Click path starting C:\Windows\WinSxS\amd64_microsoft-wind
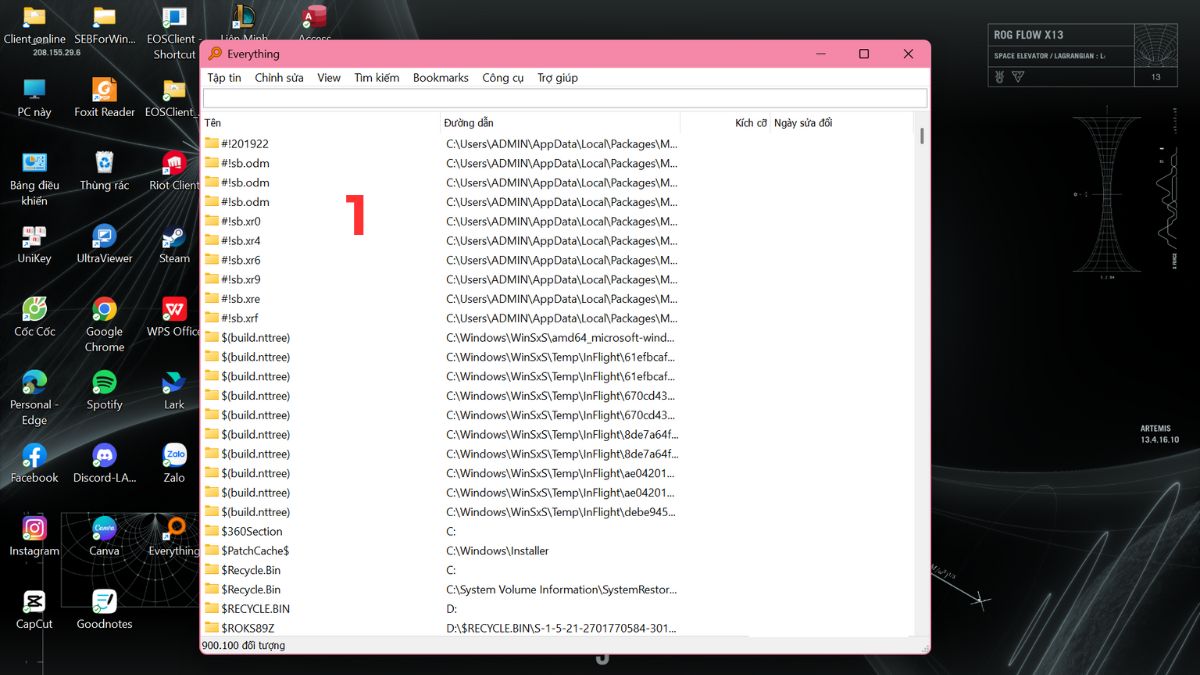The width and height of the screenshot is (1200, 675). (x=561, y=337)
